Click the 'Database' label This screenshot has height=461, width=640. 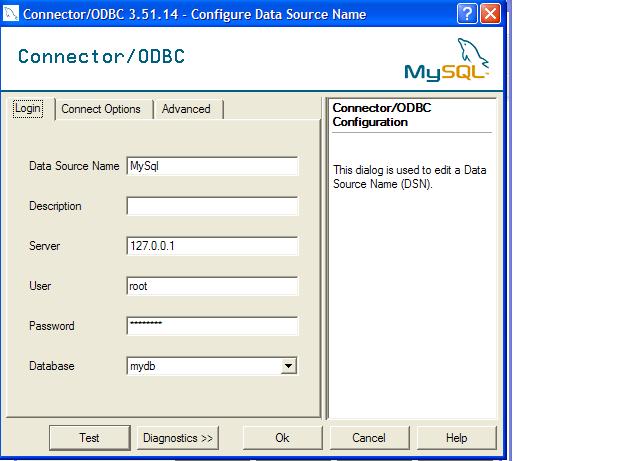point(52,366)
